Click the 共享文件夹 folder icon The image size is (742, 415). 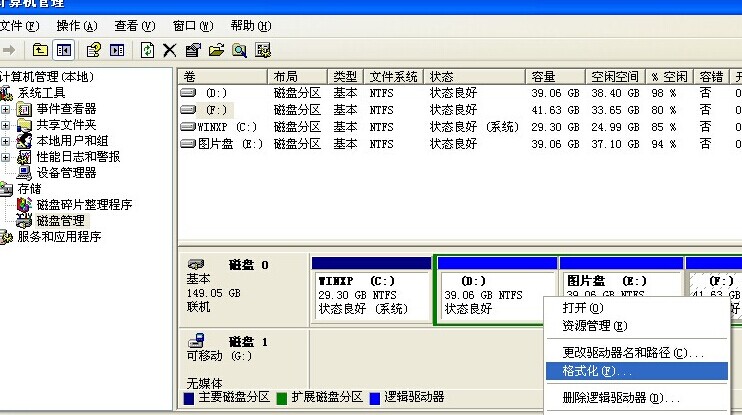[24, 125]
